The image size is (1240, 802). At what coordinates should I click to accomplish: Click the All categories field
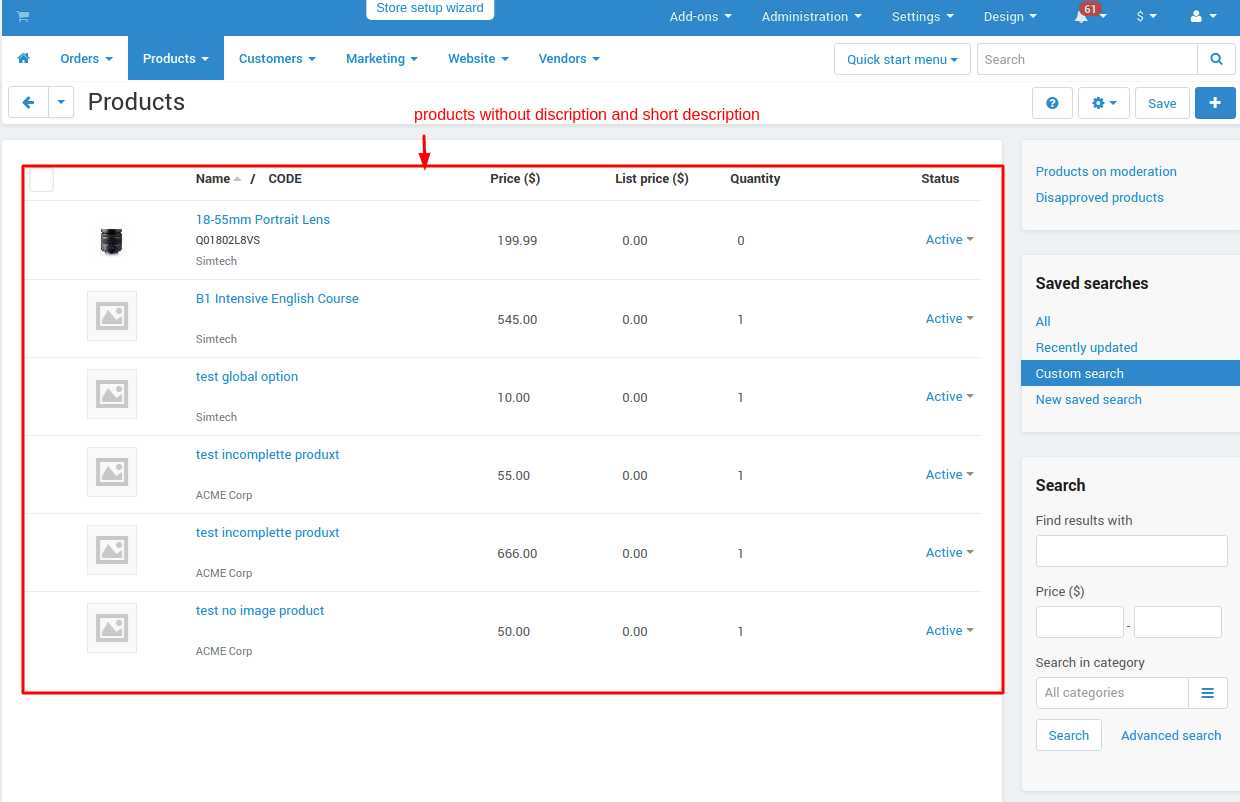1112,693
